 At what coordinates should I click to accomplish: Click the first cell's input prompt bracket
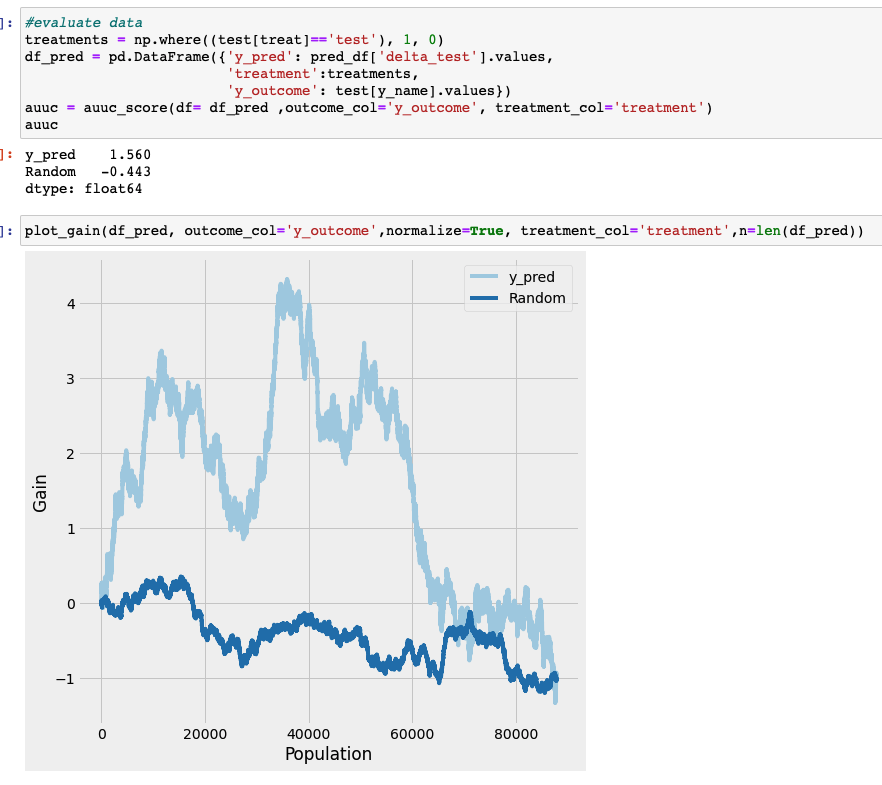(7, 22)
